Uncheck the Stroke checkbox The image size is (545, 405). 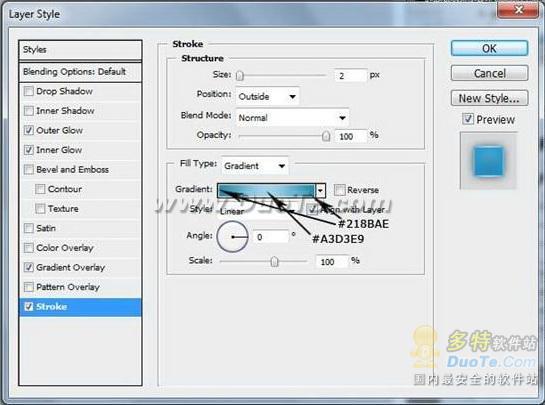29,306
